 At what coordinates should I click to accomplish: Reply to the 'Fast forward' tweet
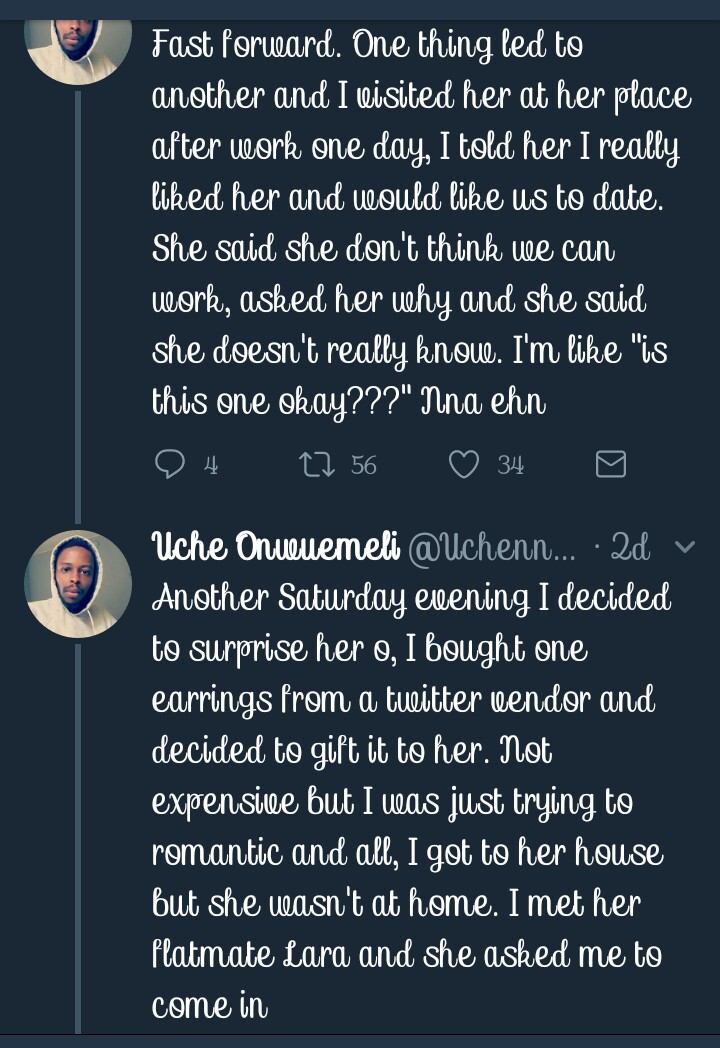click(171, 464)
